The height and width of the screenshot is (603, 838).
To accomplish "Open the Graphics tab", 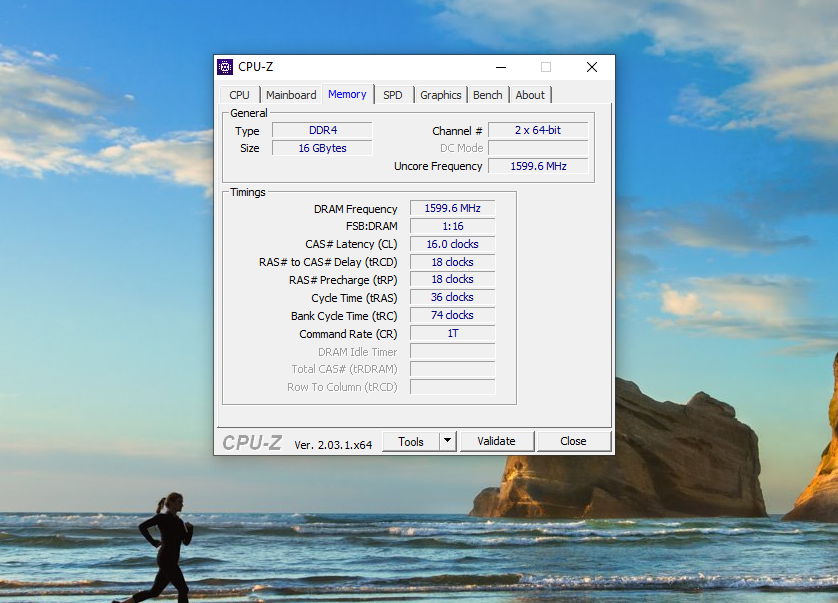I will 440,95.
